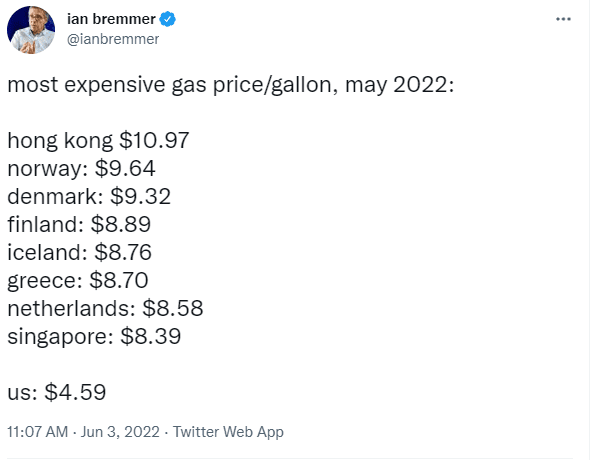Select the denmark: $9.32 line
This screenshot has height=460, width=590.
click(x=89, y=196)
